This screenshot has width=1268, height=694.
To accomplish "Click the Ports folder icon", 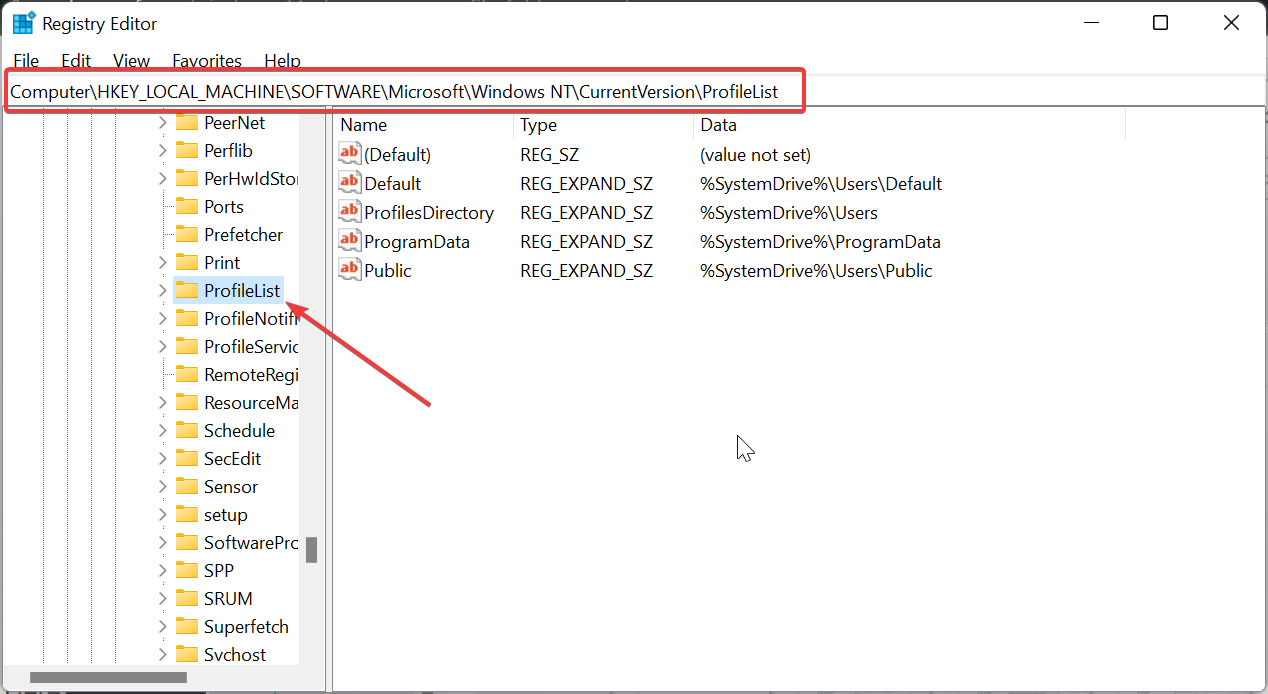I will tap(187, 206).
